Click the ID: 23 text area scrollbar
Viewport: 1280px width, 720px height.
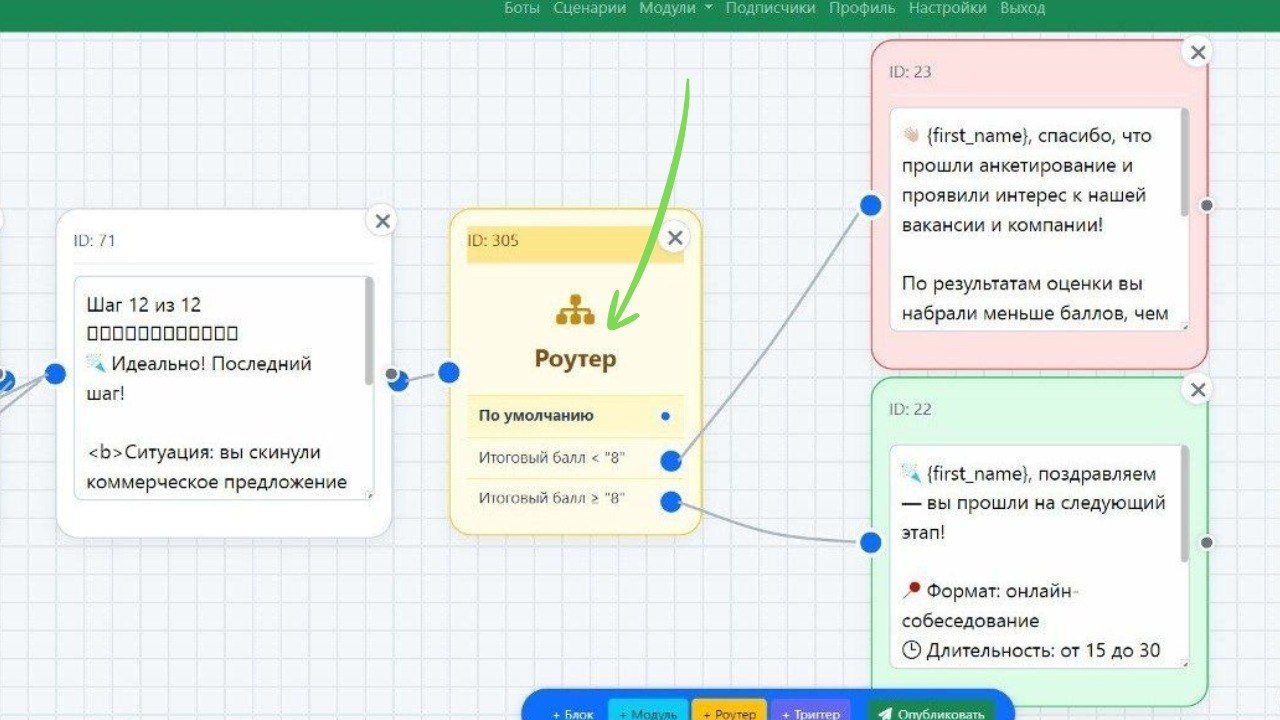coord(1185,162)
